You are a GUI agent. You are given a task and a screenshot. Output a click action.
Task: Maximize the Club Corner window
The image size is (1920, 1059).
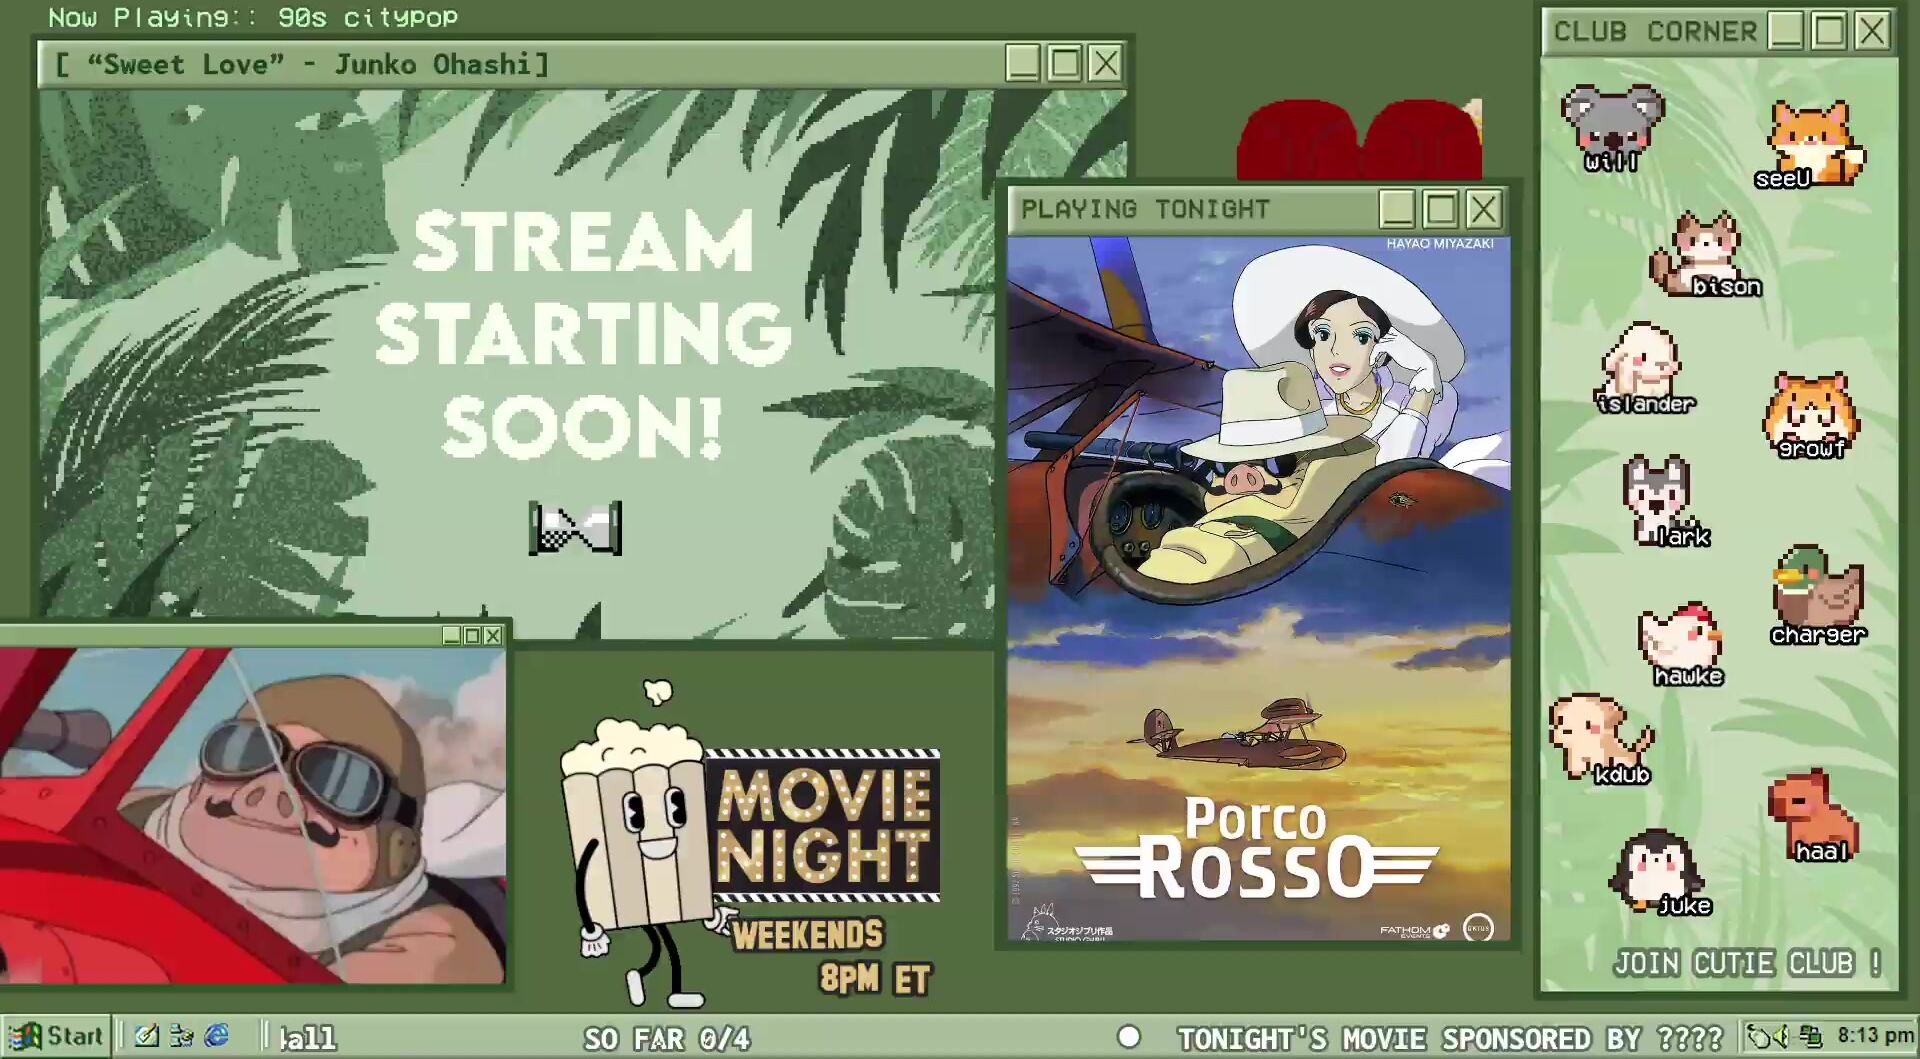(x=1829, y=31)
